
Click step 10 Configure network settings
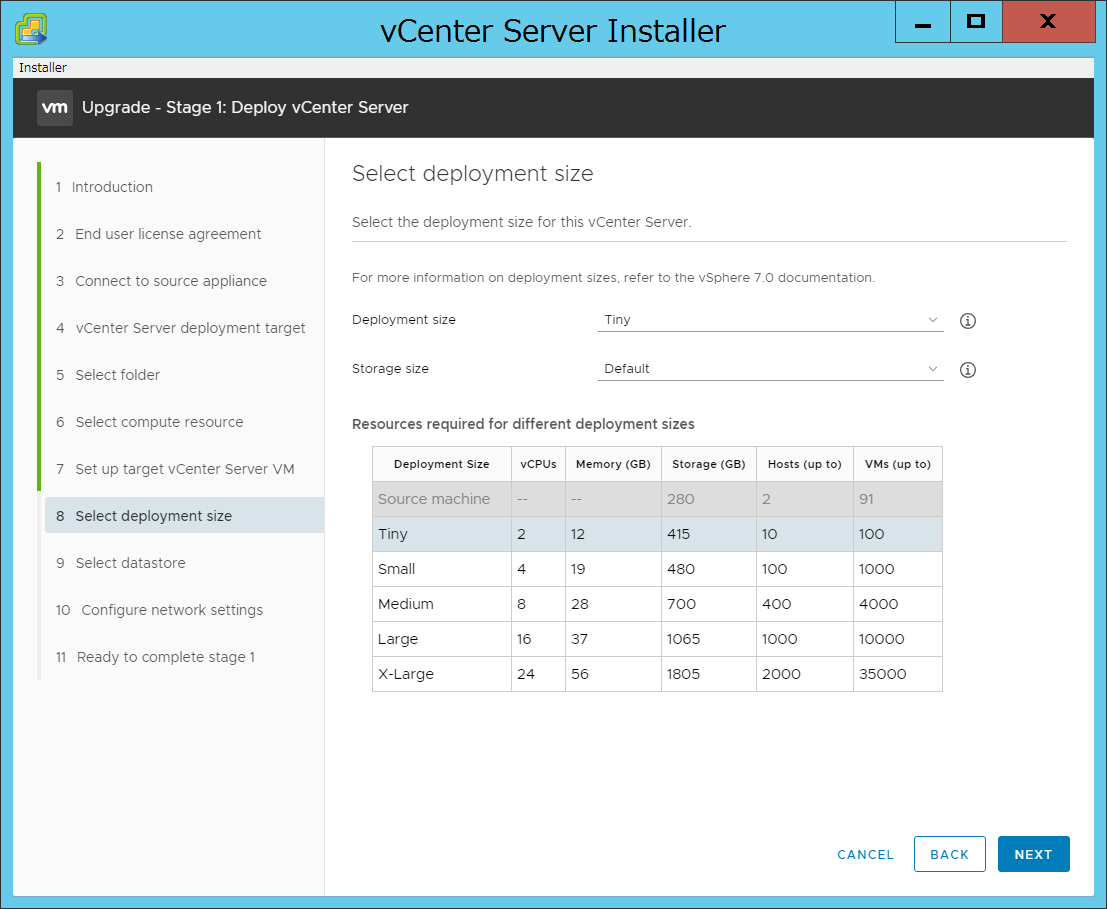[160, 610]
